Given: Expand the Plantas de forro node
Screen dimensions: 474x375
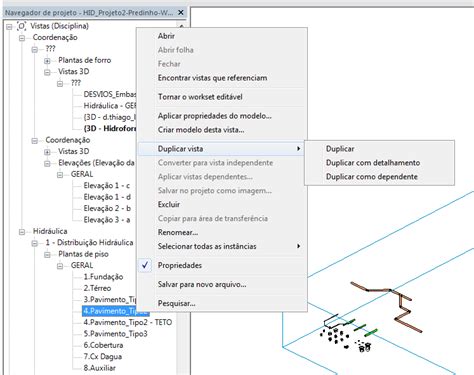Looking at the screenshot, I should pyautogui.click(x=47, y=61).
